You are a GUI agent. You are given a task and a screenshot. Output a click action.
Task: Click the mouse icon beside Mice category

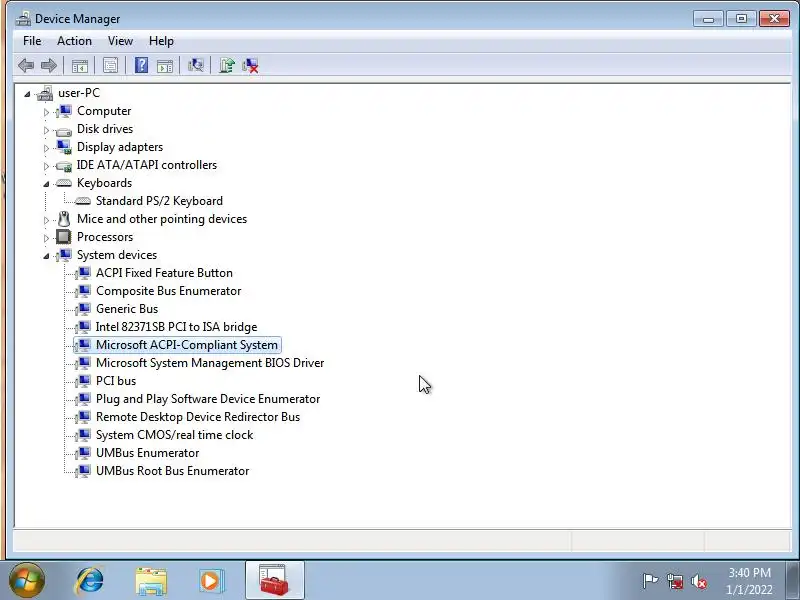[64, 219]
